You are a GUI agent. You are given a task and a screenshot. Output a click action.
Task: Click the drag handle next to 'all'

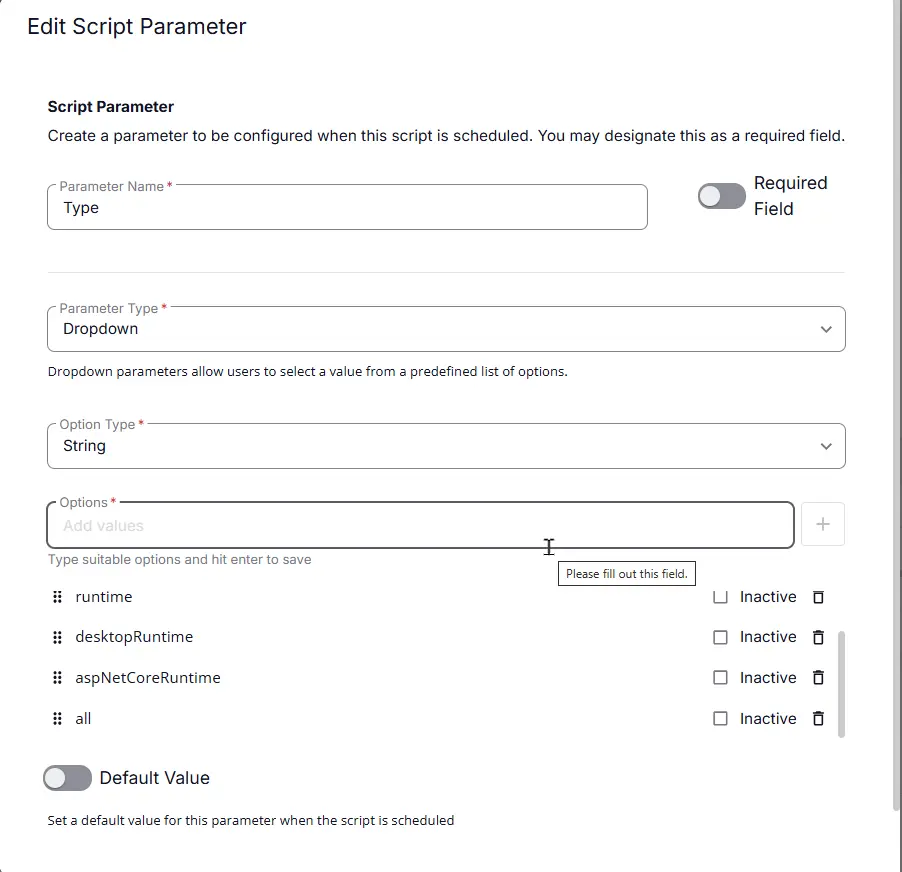57,718
